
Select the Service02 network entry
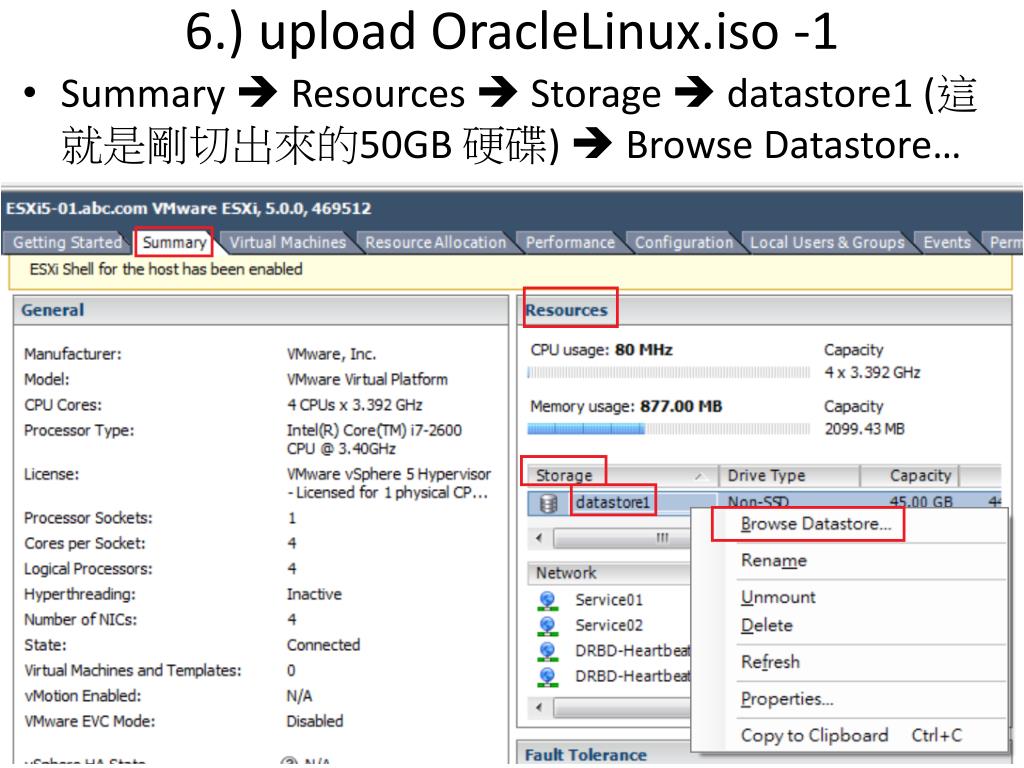609,626
